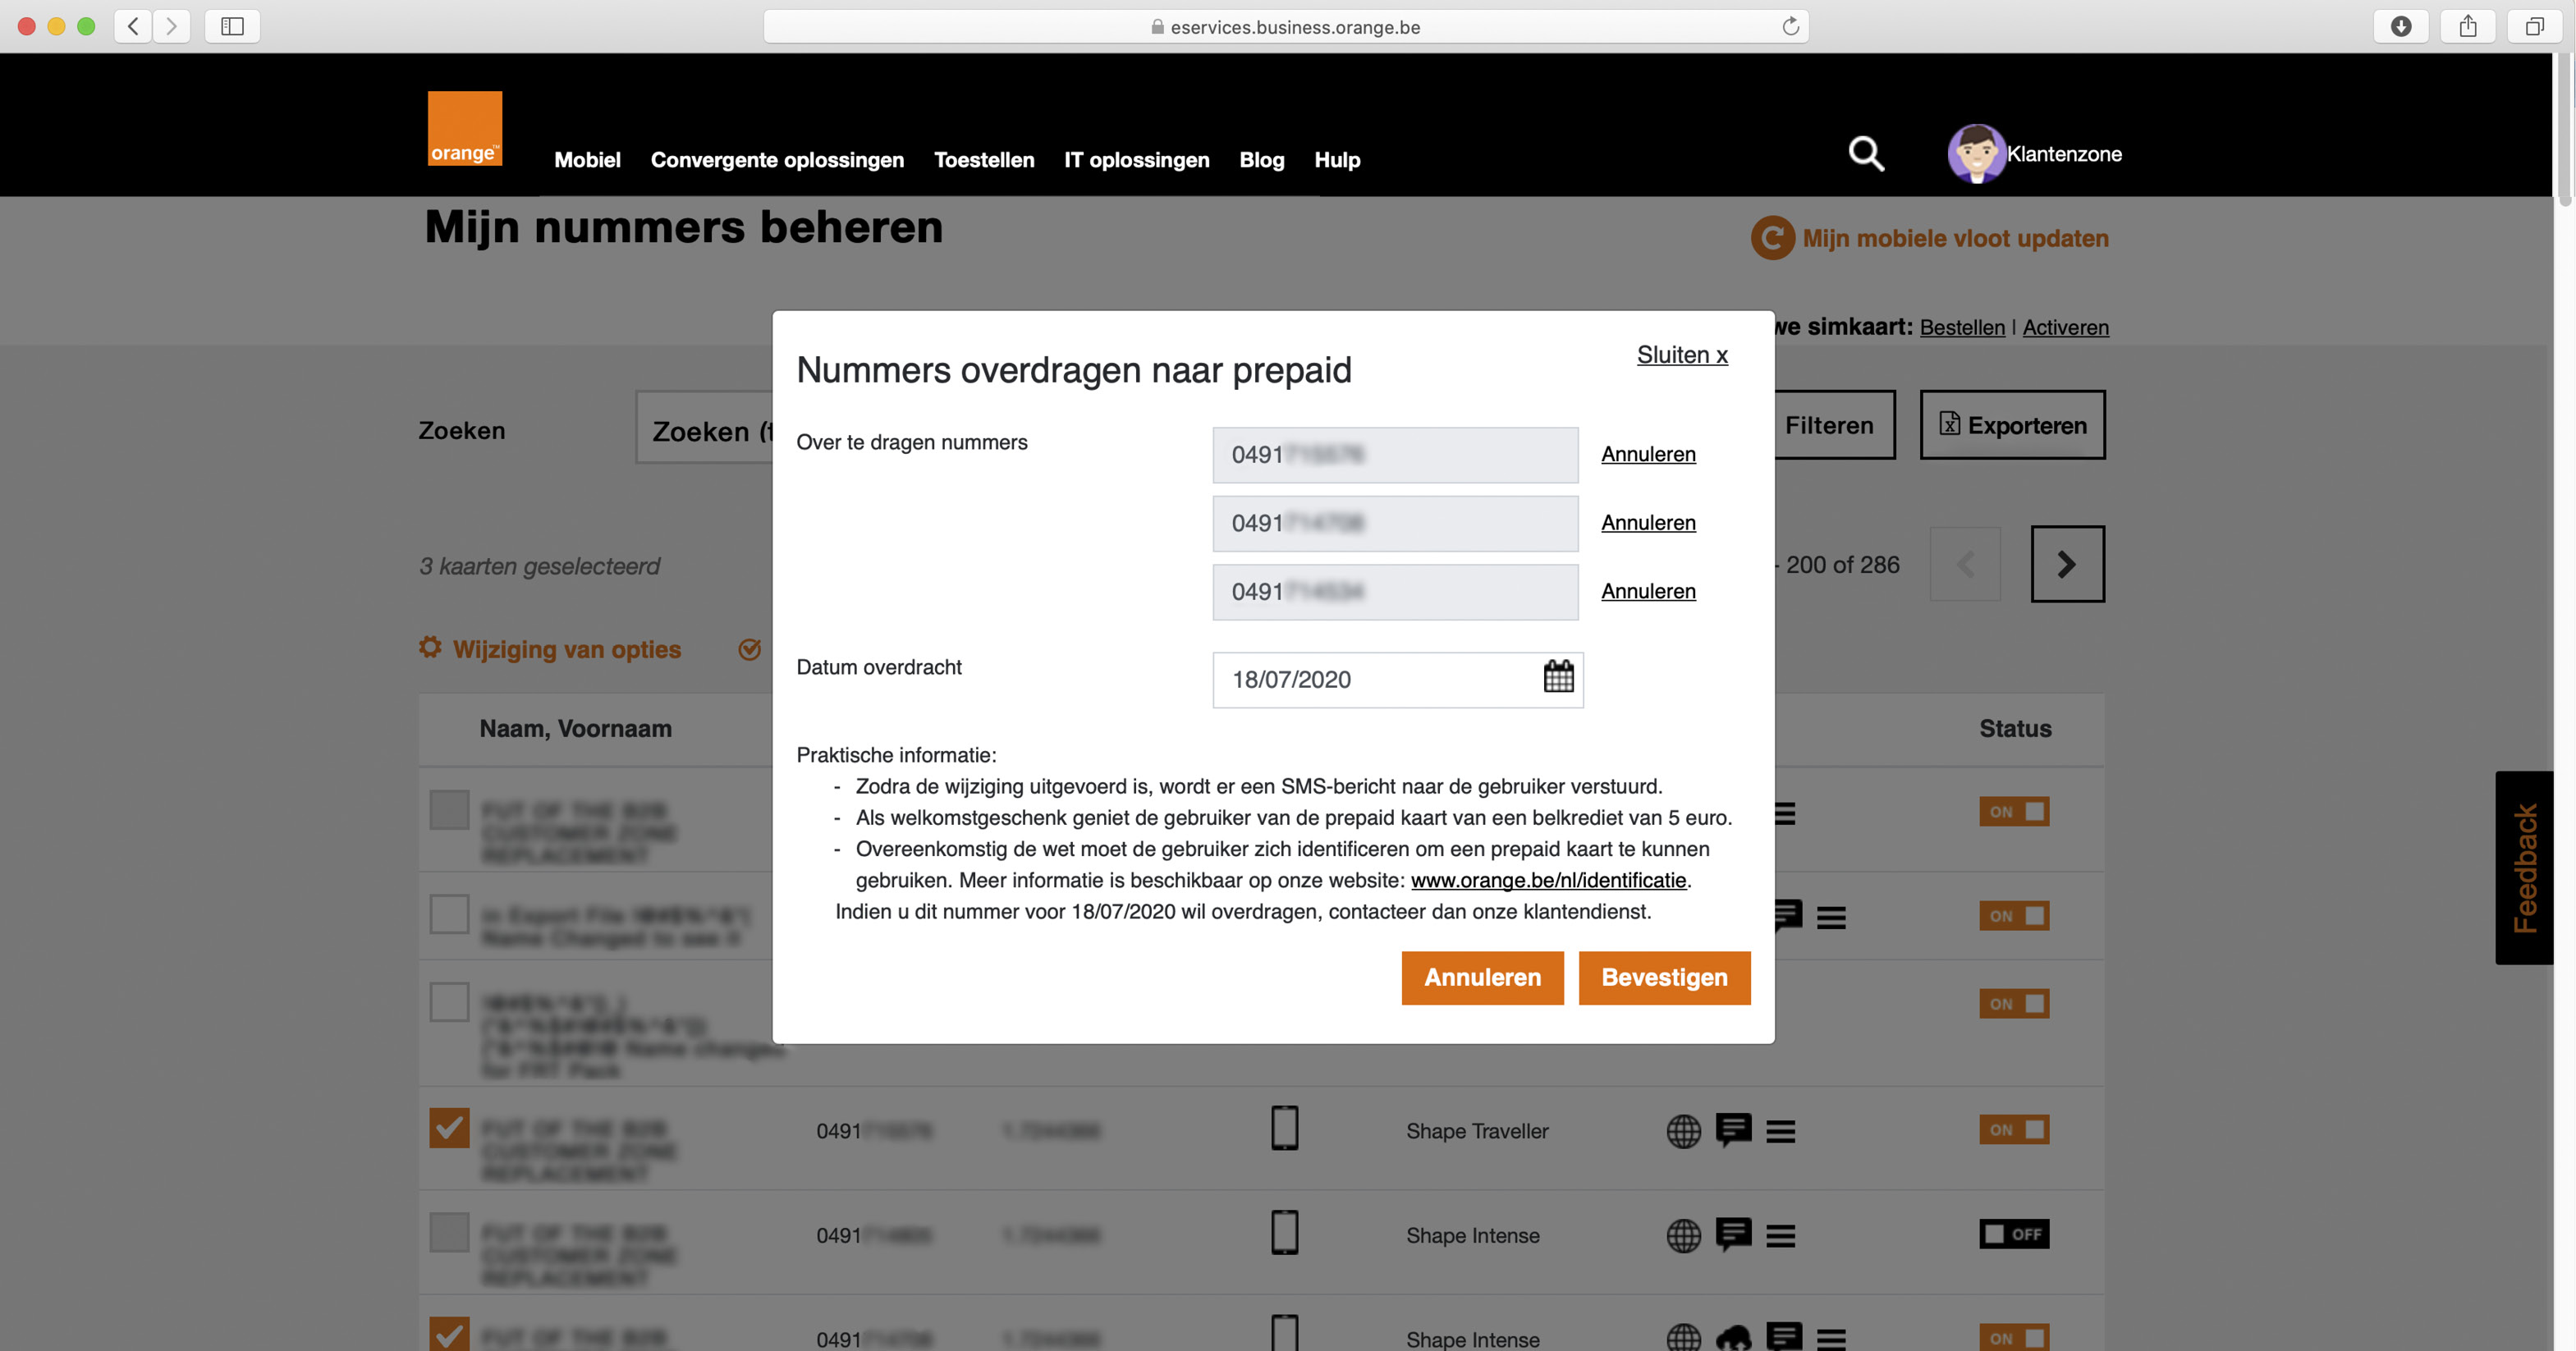The image size is (2576, 1351).
Task: Click the previous page chevron
Action: tap(1964, 563)
